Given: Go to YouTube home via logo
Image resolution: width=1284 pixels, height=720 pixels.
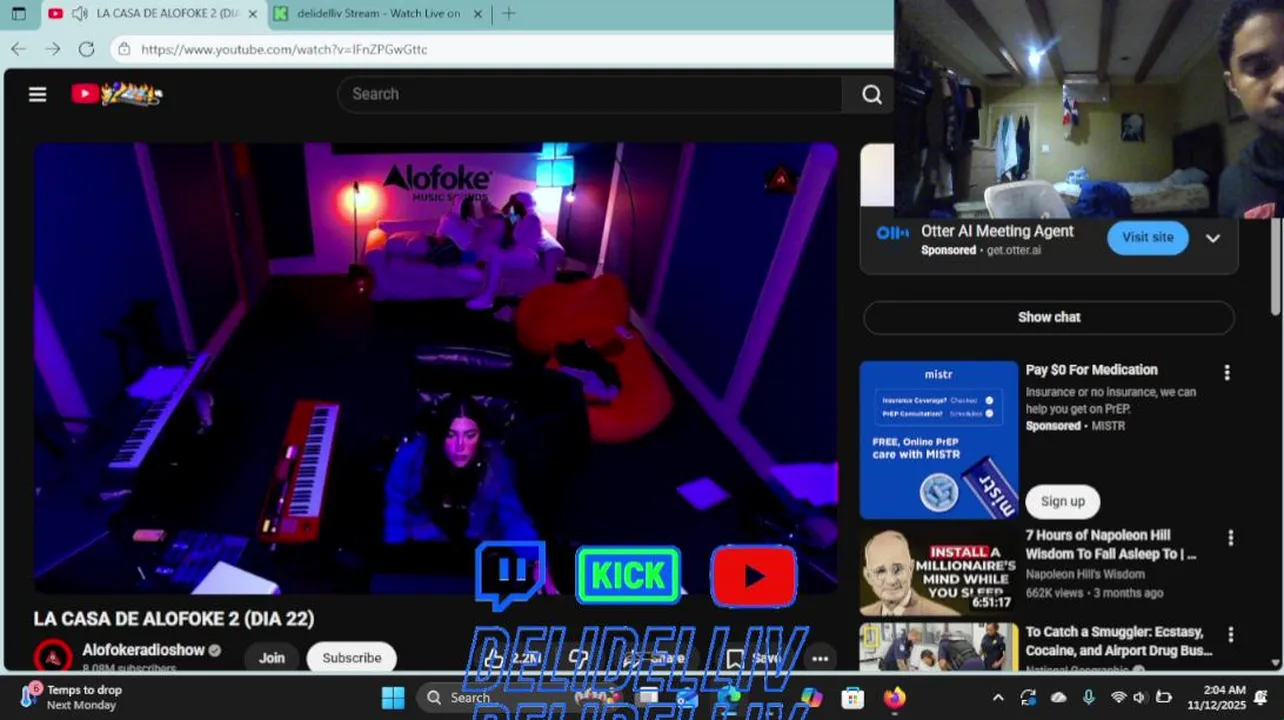Looking at the screenshot, I should click(x=117, y=94).
